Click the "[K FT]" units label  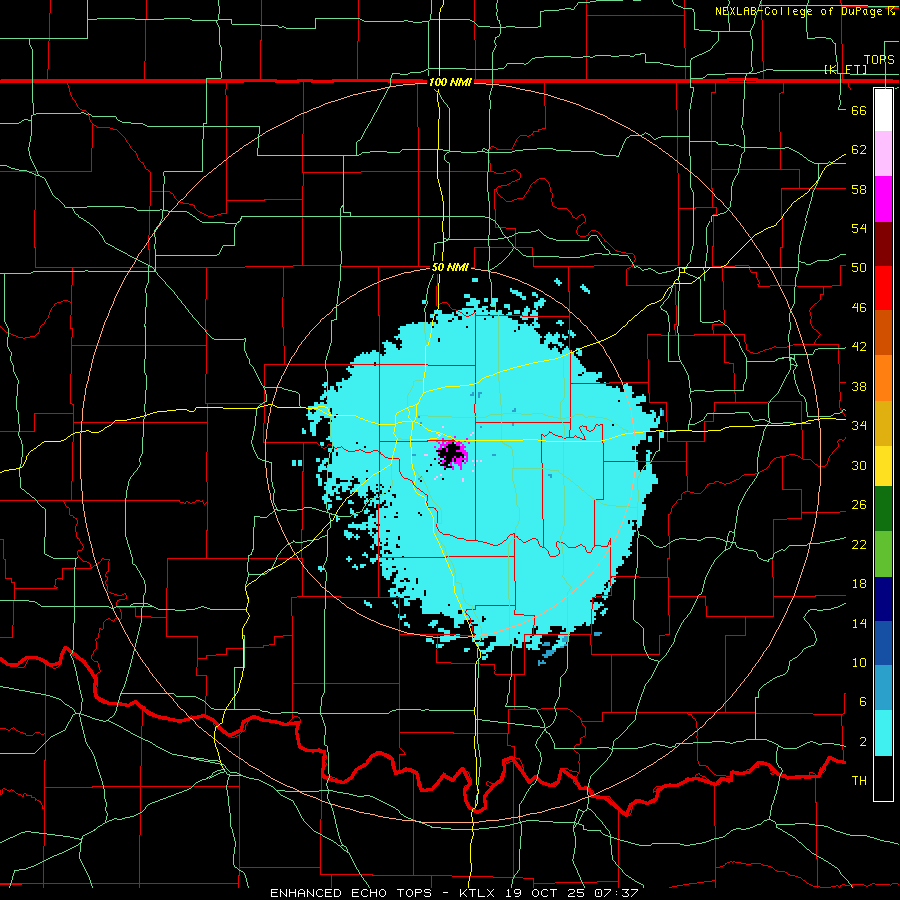tap(845, 69)
